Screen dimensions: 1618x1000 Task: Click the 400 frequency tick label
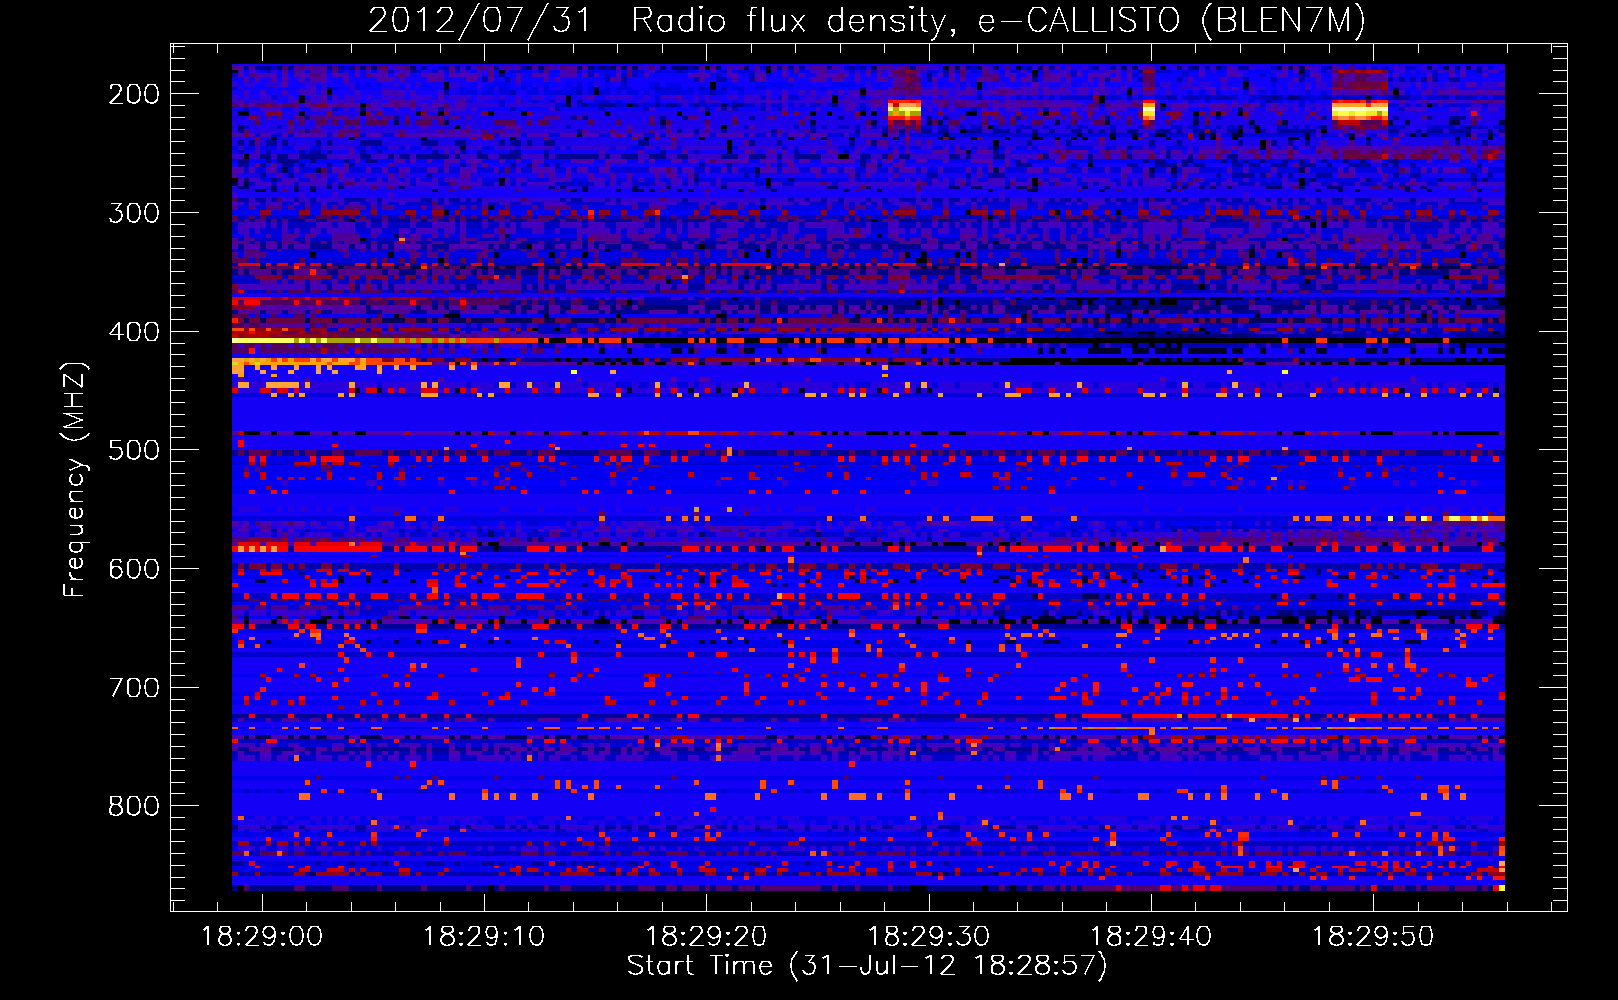[134, 332]
